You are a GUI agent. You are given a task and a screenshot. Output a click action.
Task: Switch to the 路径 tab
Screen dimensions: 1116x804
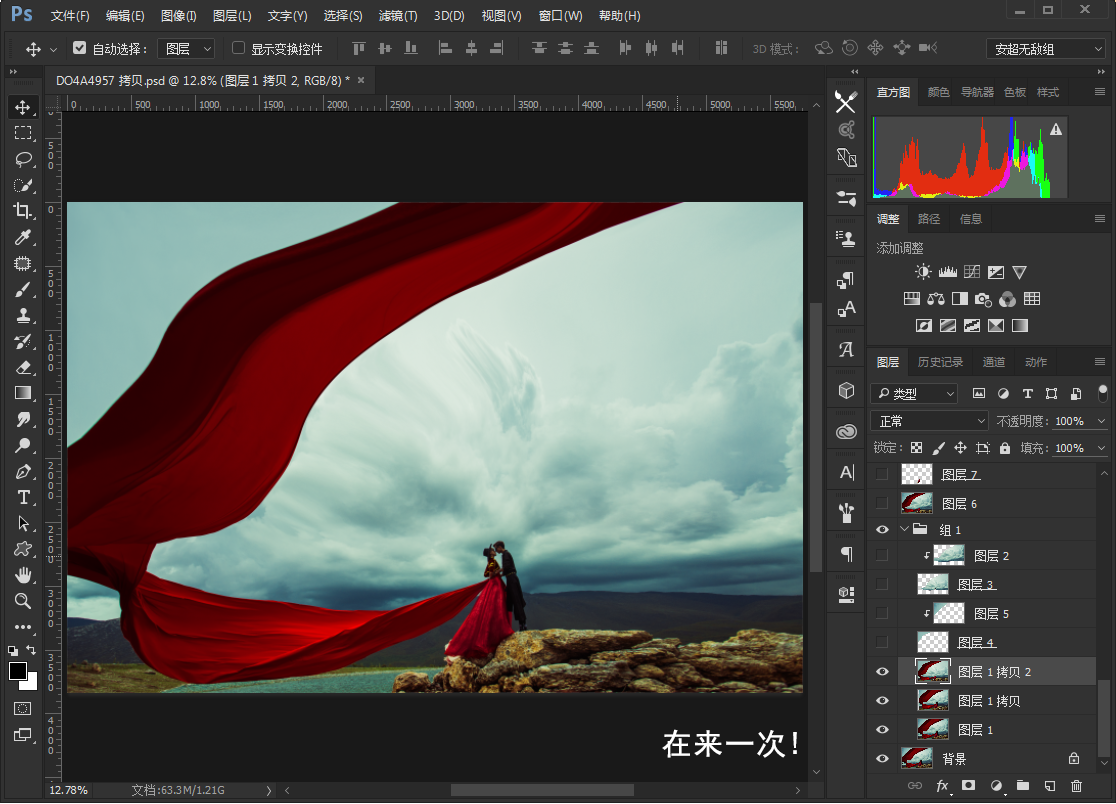point(929,219)
